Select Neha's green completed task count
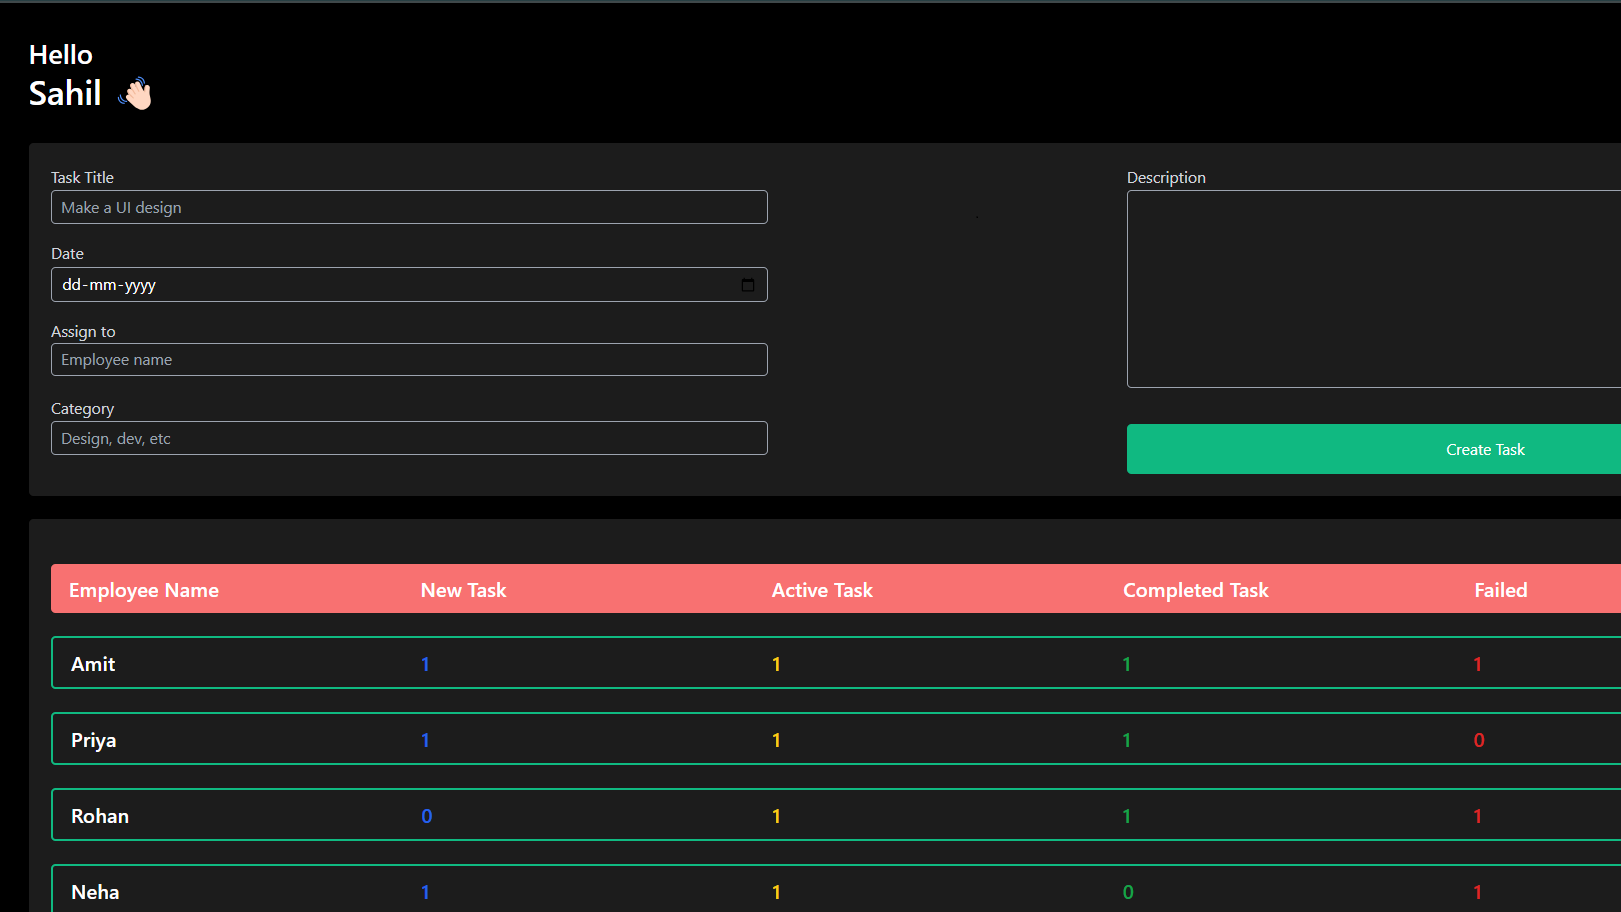Viewport: 1621px width, 912px height. [x=1128, y=892]
